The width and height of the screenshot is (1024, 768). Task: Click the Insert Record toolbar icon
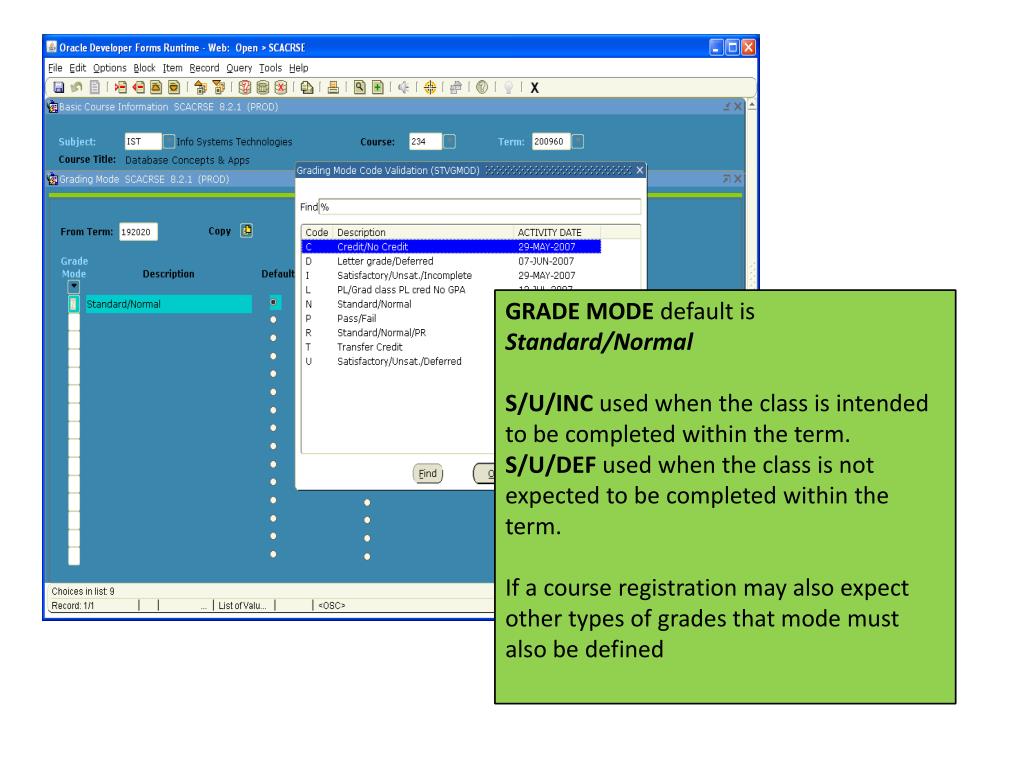[120, 87]
